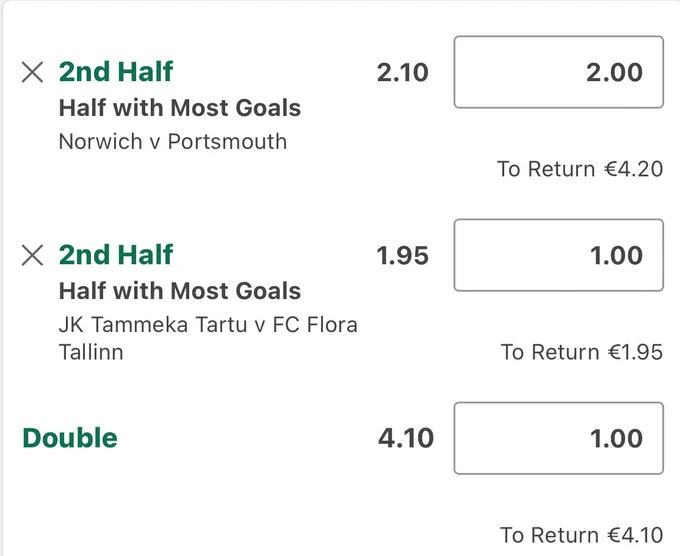680x556 pixels.
Task: Click the To Return €1.95 text
Action: click(582, 352)
